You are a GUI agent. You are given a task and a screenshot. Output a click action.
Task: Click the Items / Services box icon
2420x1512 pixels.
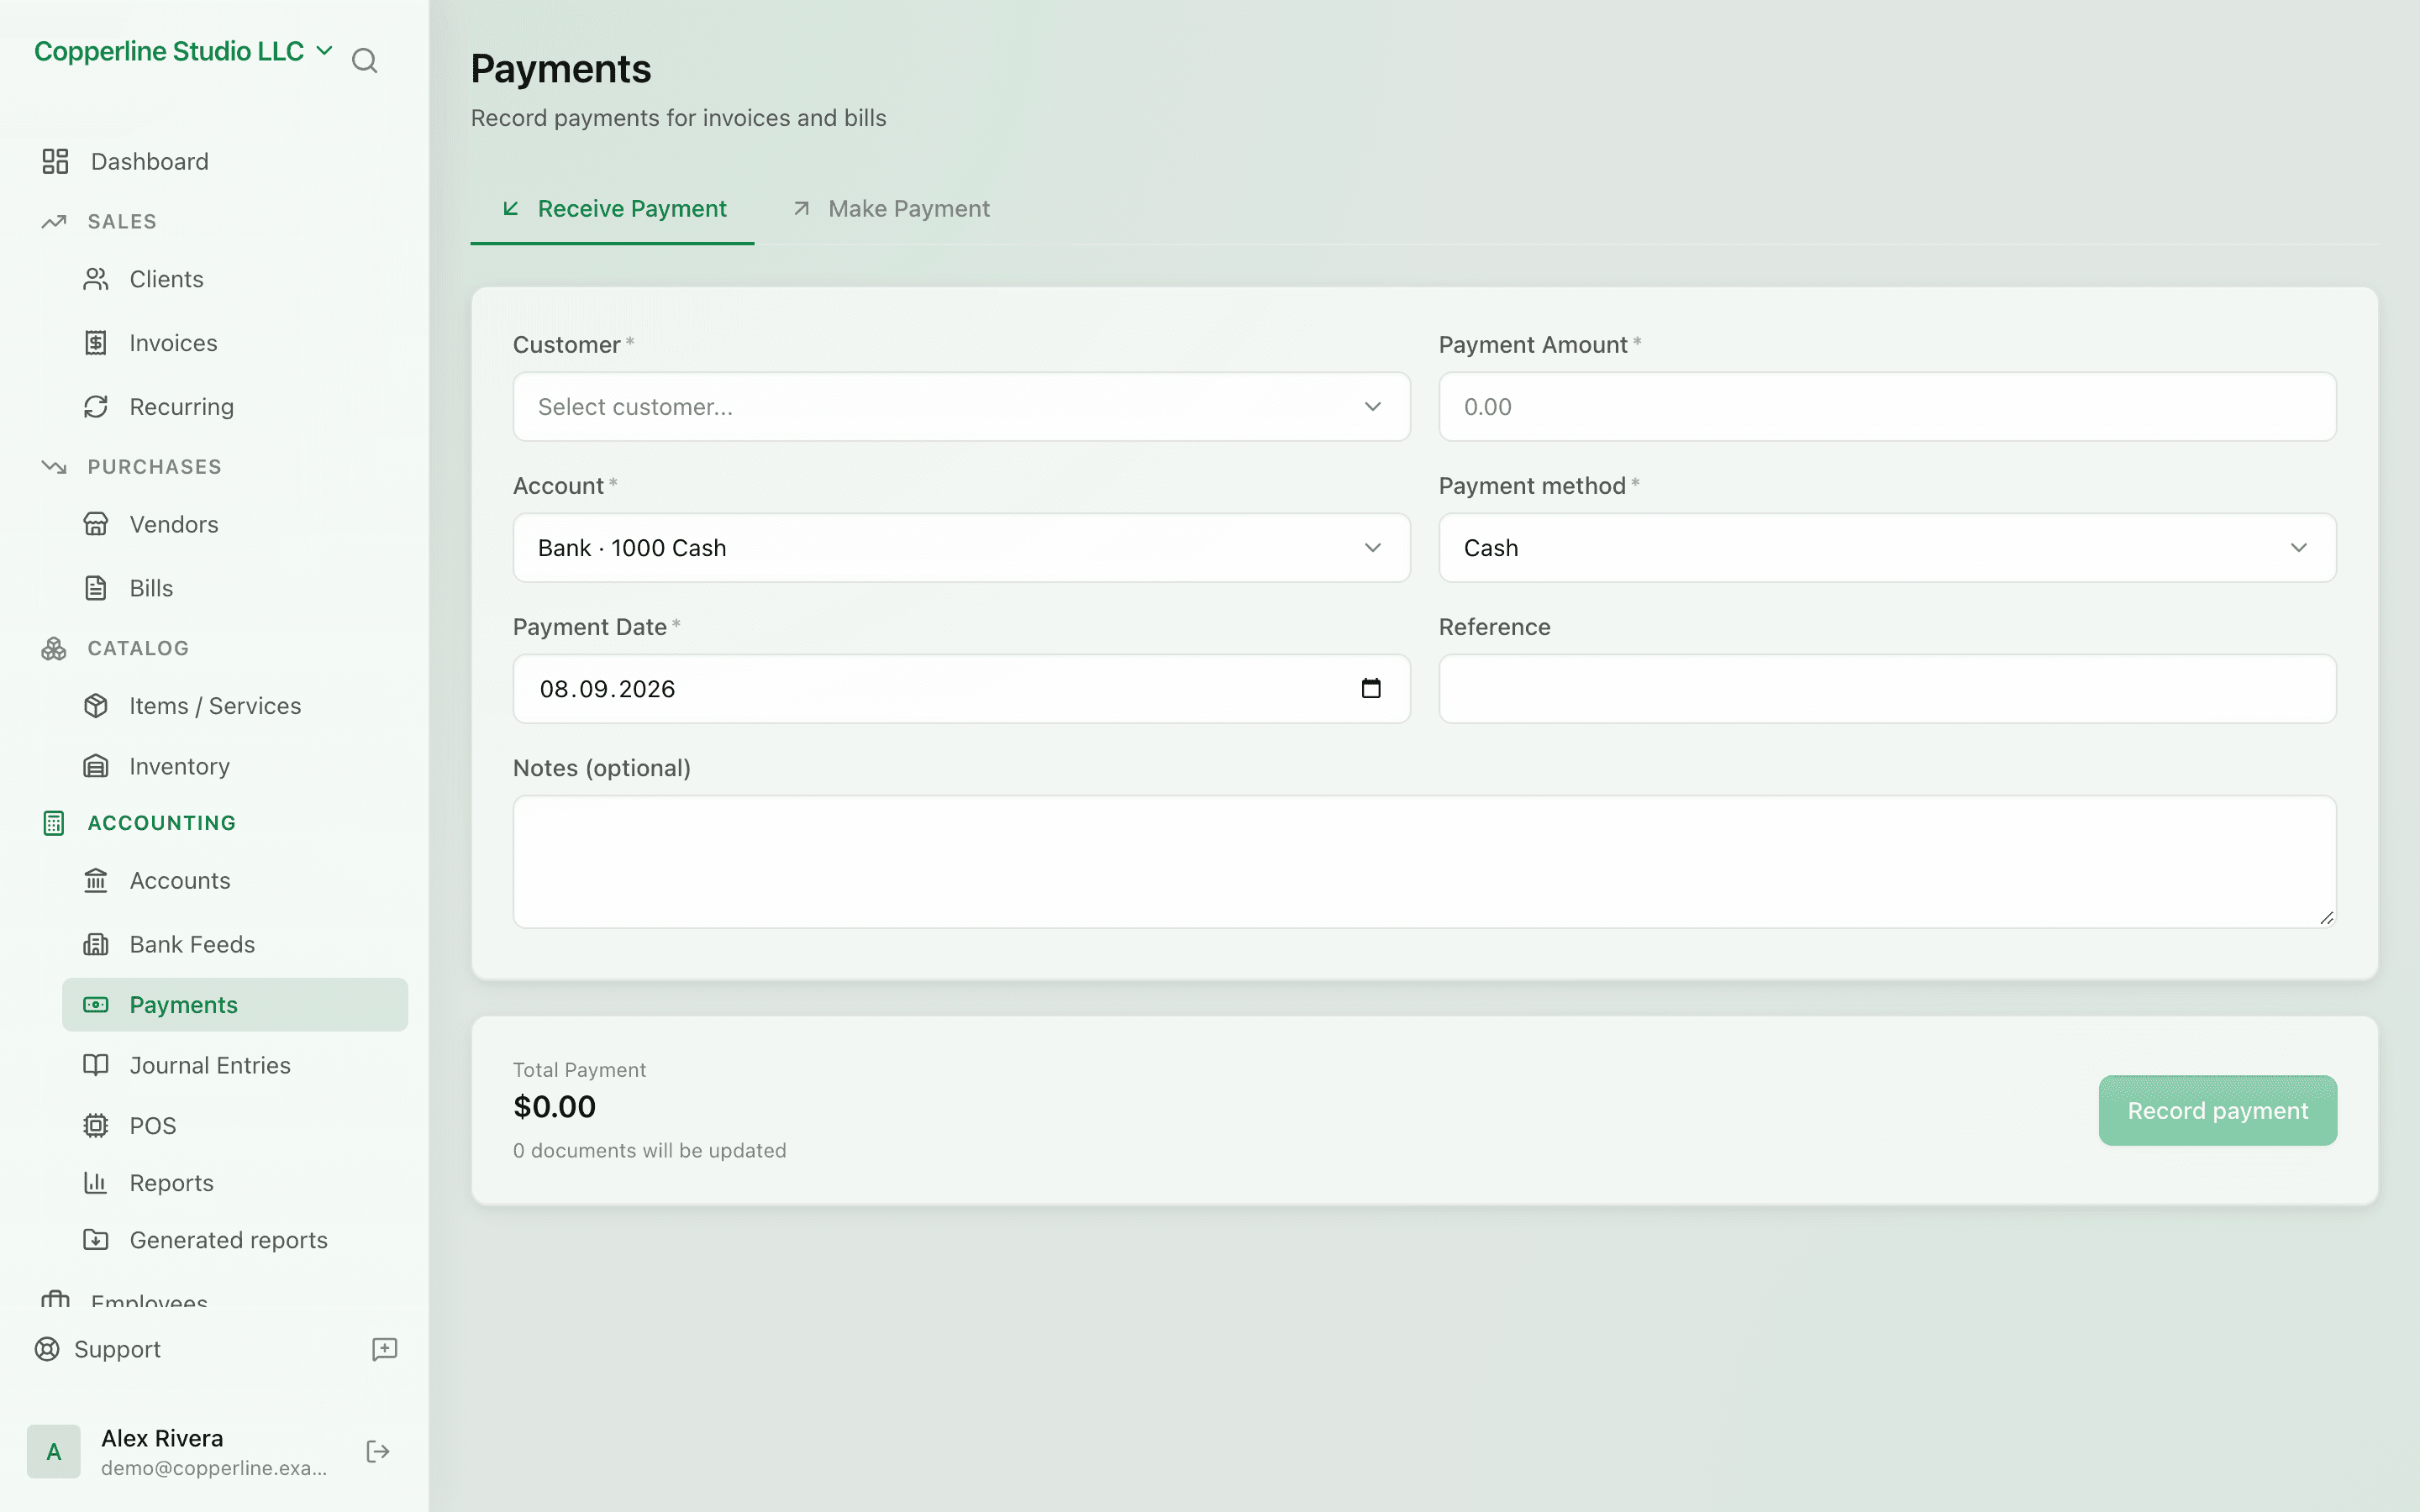coord(96,706)
